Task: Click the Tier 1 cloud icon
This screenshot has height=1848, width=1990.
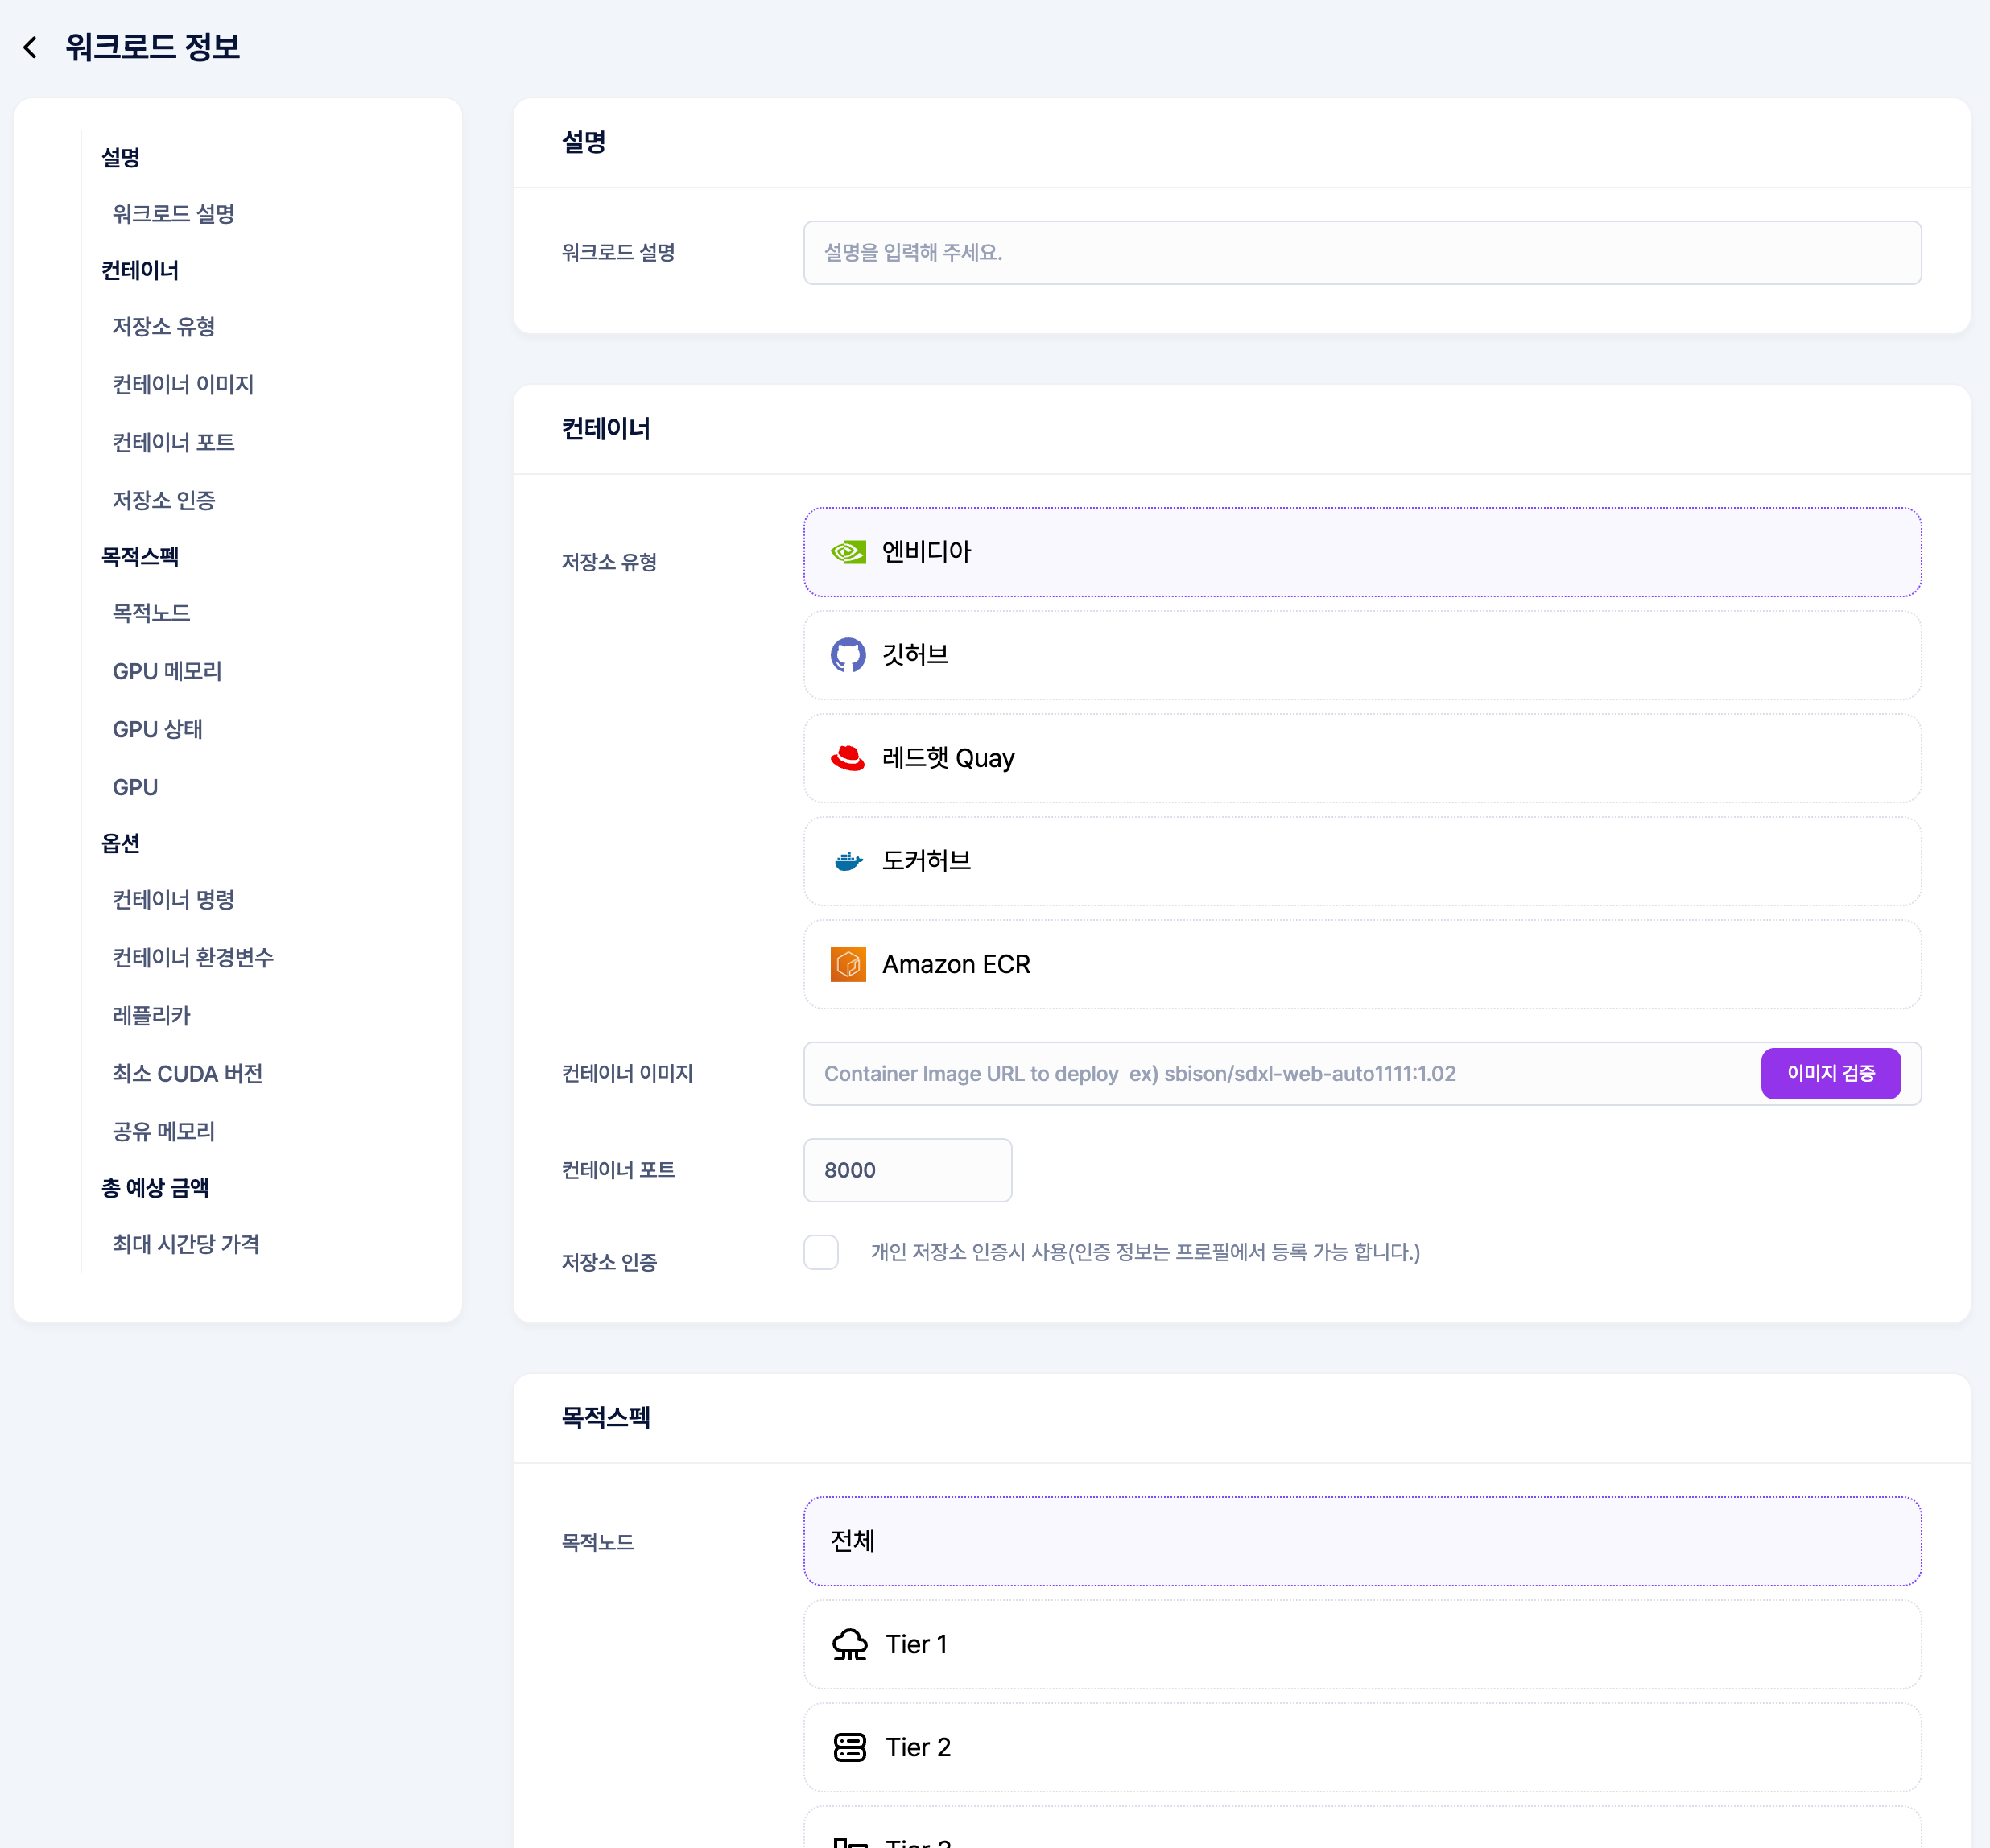Action: point(850,1644)
